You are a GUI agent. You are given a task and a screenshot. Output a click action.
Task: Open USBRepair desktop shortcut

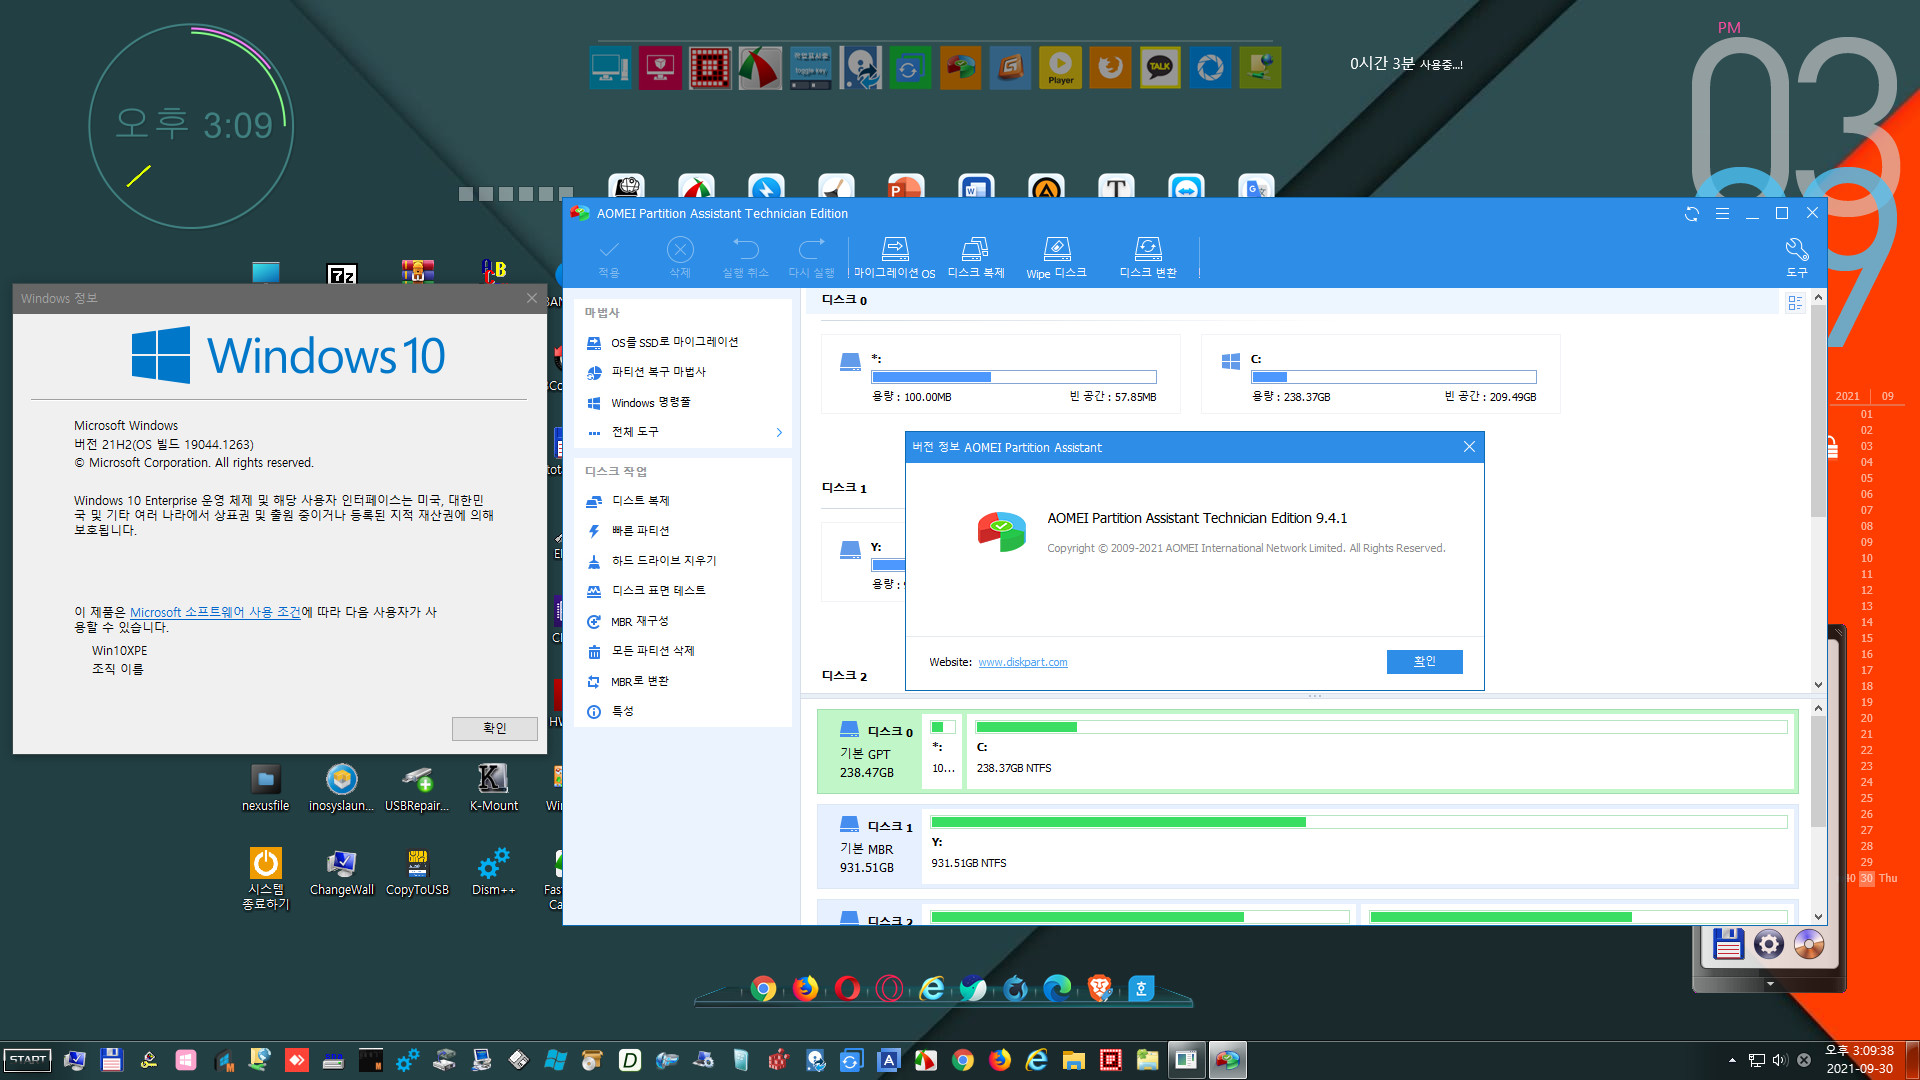pyautogui.click(x=417, y=788)
